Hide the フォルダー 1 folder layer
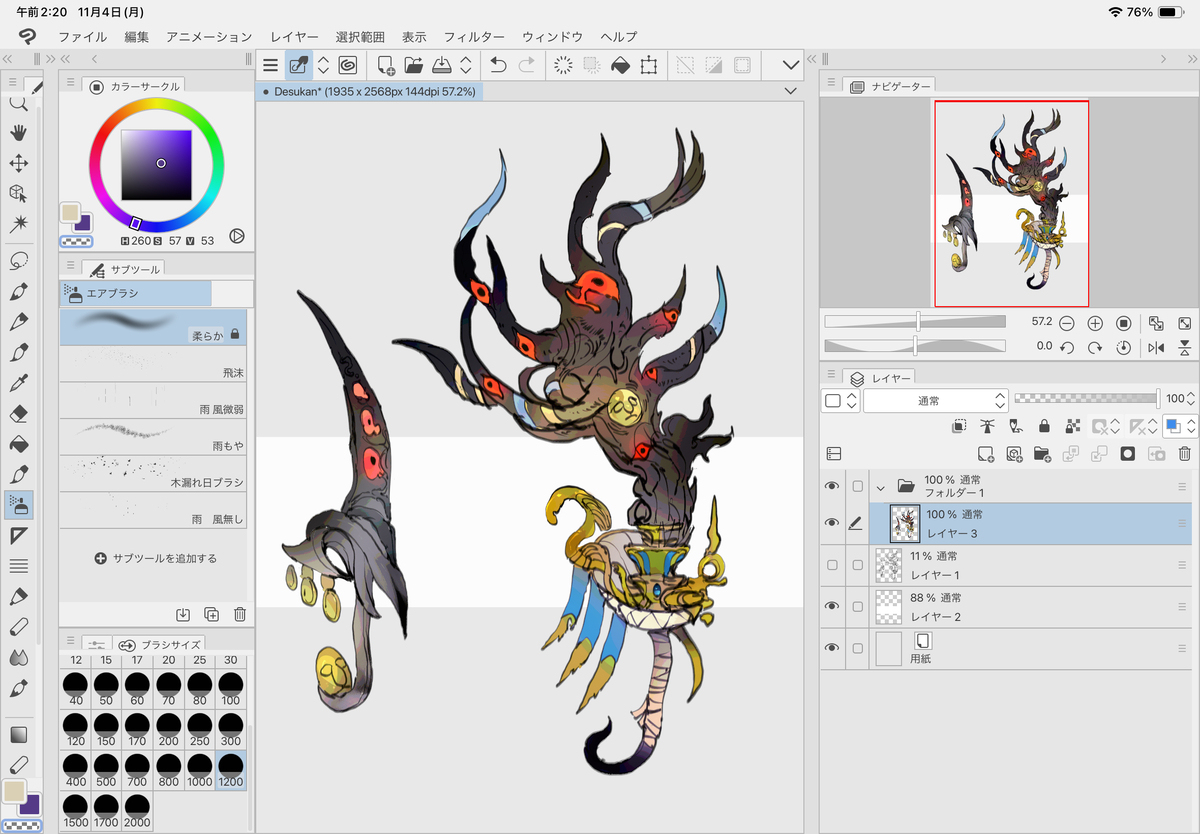The image size is (1200, 834). point(831,486)
